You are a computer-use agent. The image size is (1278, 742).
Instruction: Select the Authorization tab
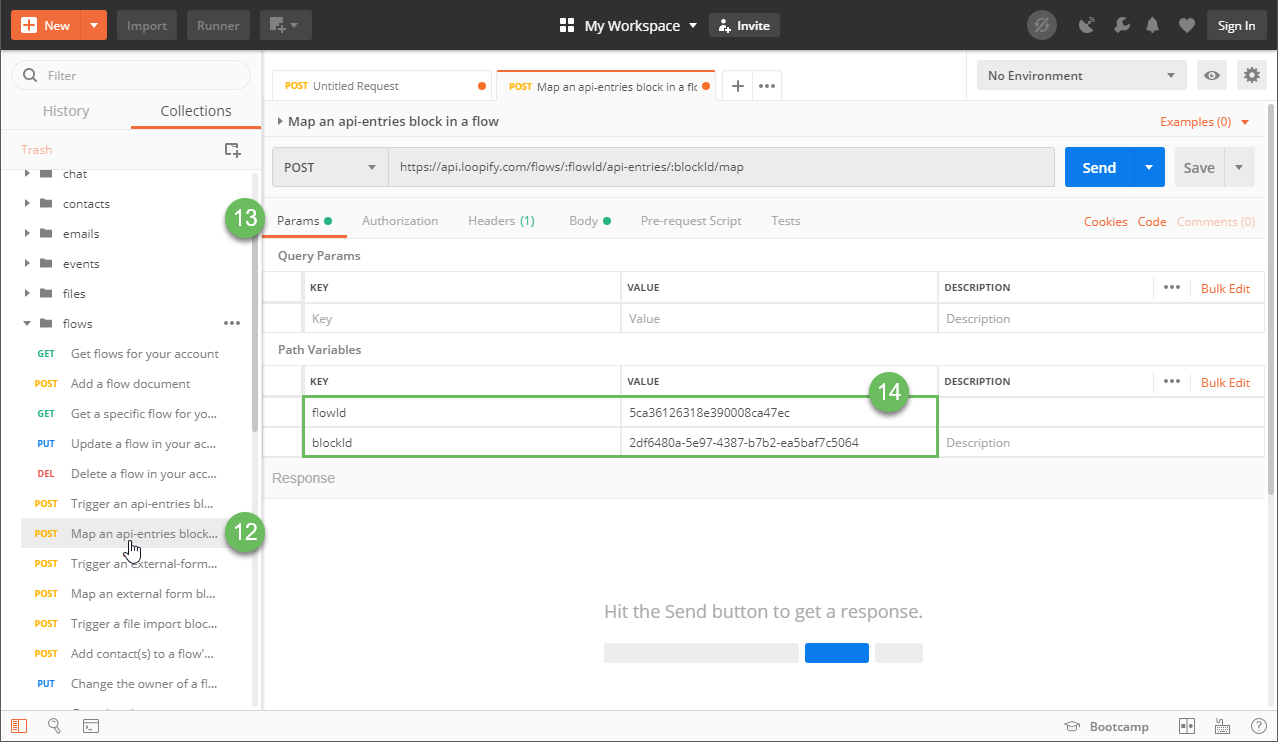pyautogui.click(x=400, y=221)
